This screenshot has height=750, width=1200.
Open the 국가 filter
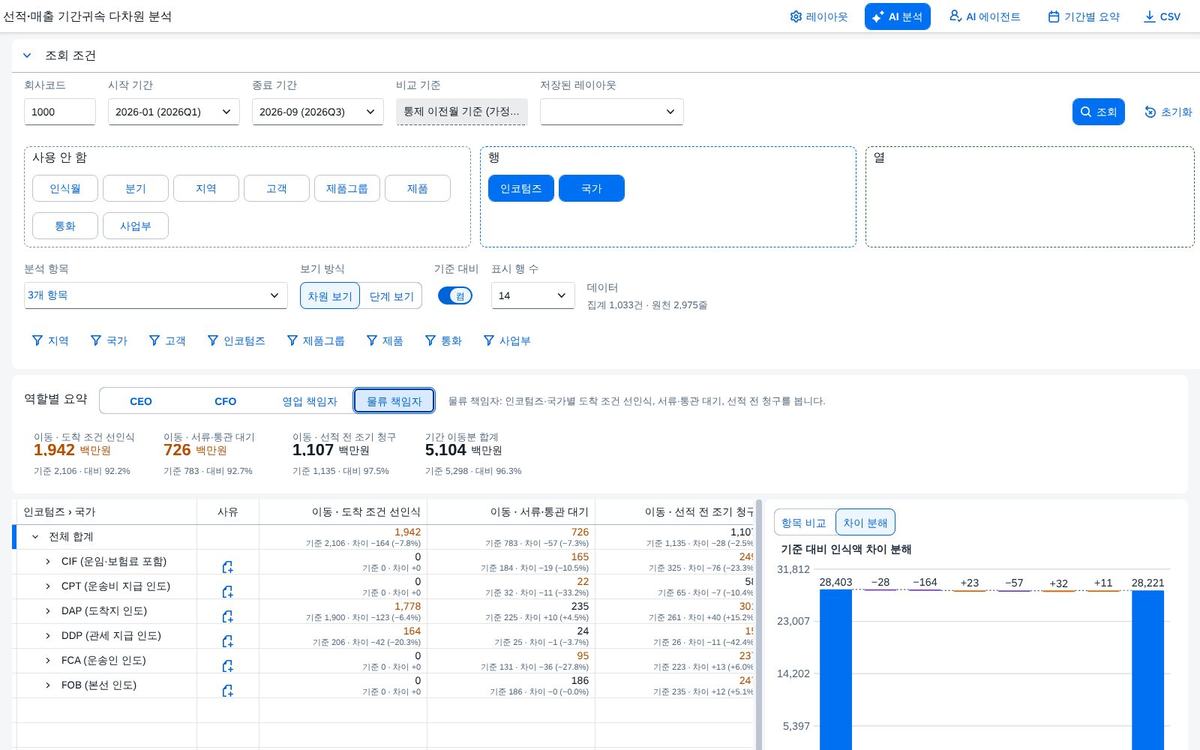point(109,341)
